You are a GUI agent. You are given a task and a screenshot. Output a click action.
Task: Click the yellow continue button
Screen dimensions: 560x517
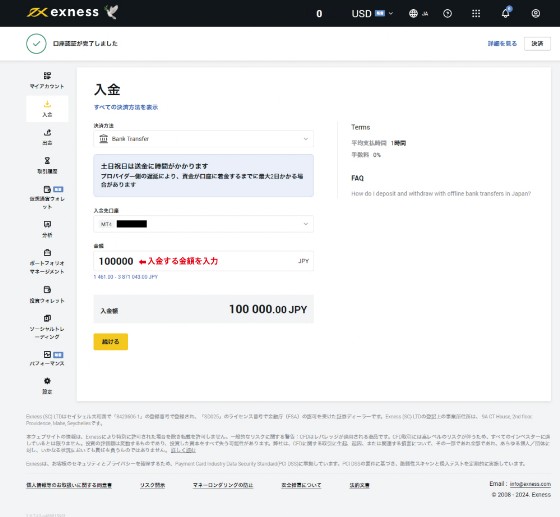[111, 342]
